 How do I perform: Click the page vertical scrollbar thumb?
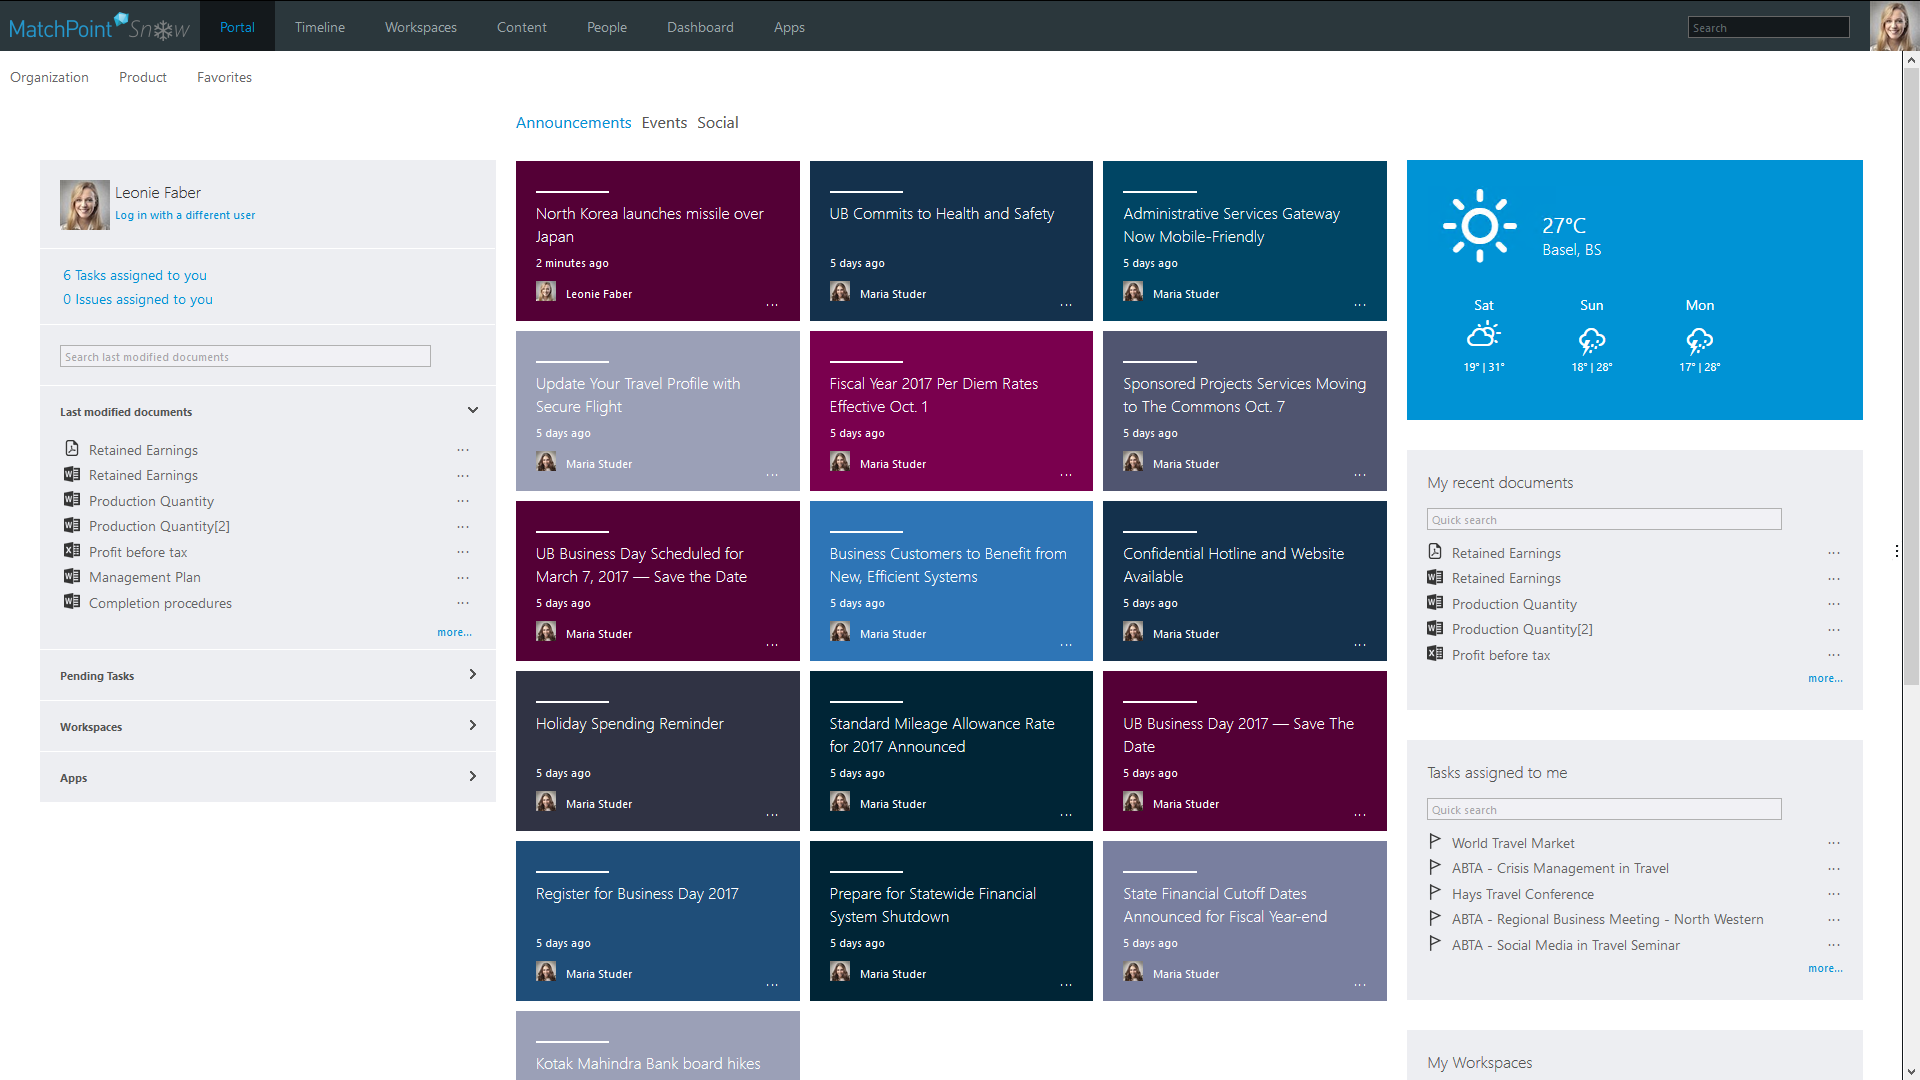[1910, 375]
